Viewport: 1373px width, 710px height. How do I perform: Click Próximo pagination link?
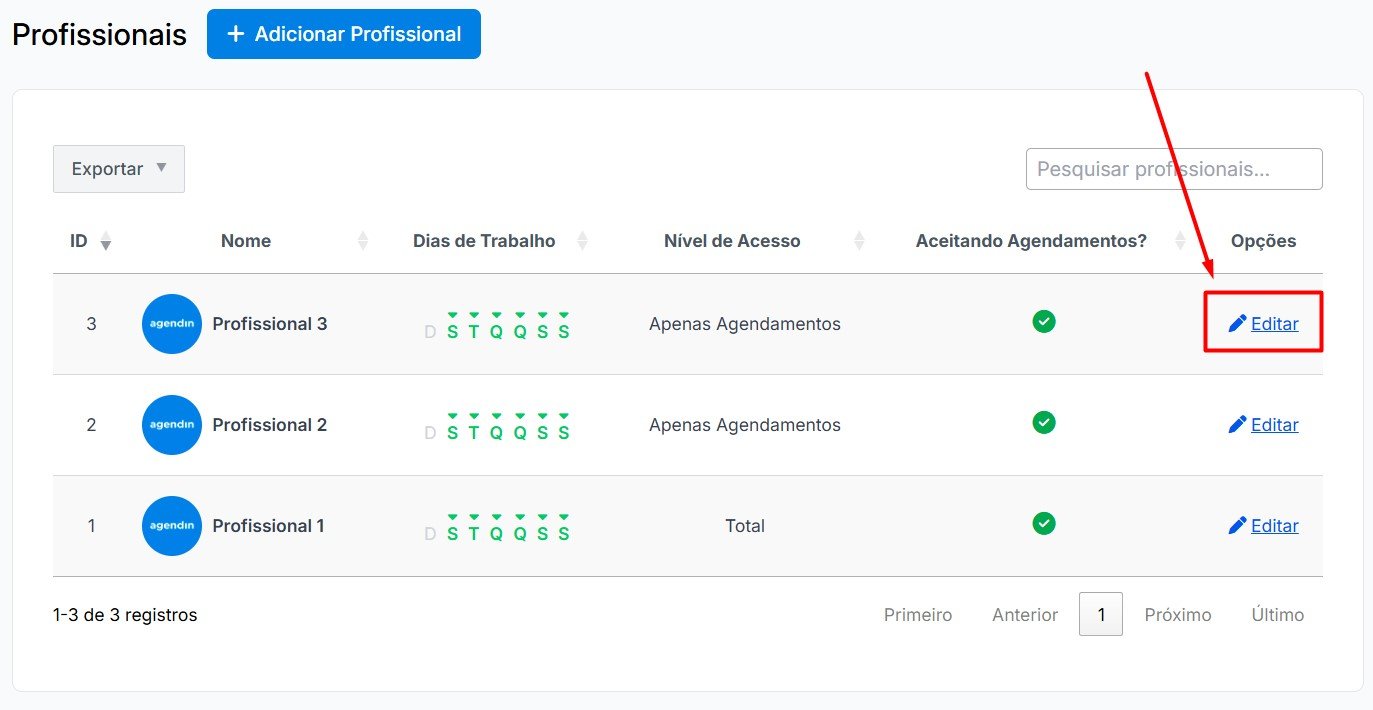coord(1178,615)
